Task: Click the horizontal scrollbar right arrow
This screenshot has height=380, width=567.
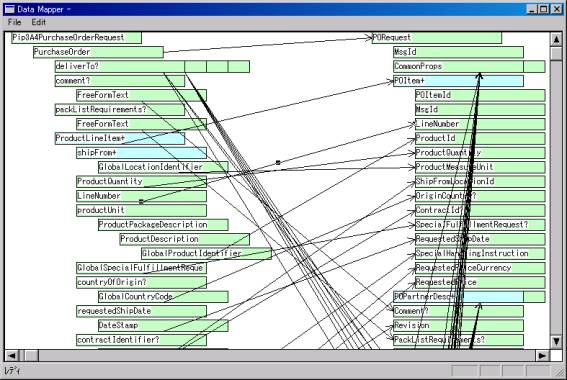Action: click(542, 356)
